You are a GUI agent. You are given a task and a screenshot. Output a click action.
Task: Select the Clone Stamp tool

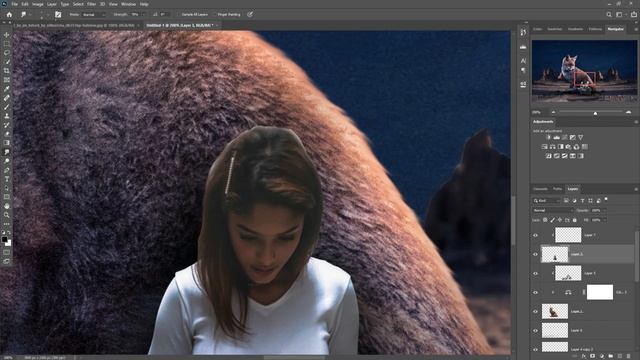click(7, 116)
